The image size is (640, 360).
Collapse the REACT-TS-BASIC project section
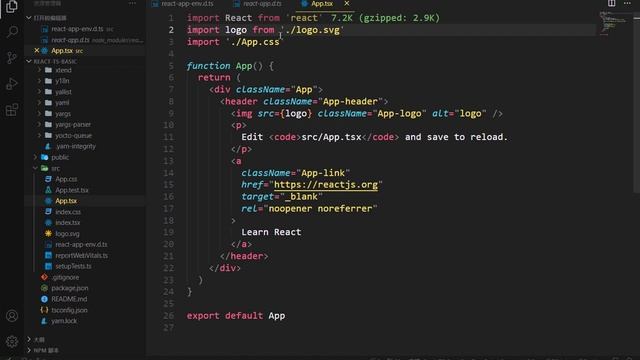(x=29, y=61)
